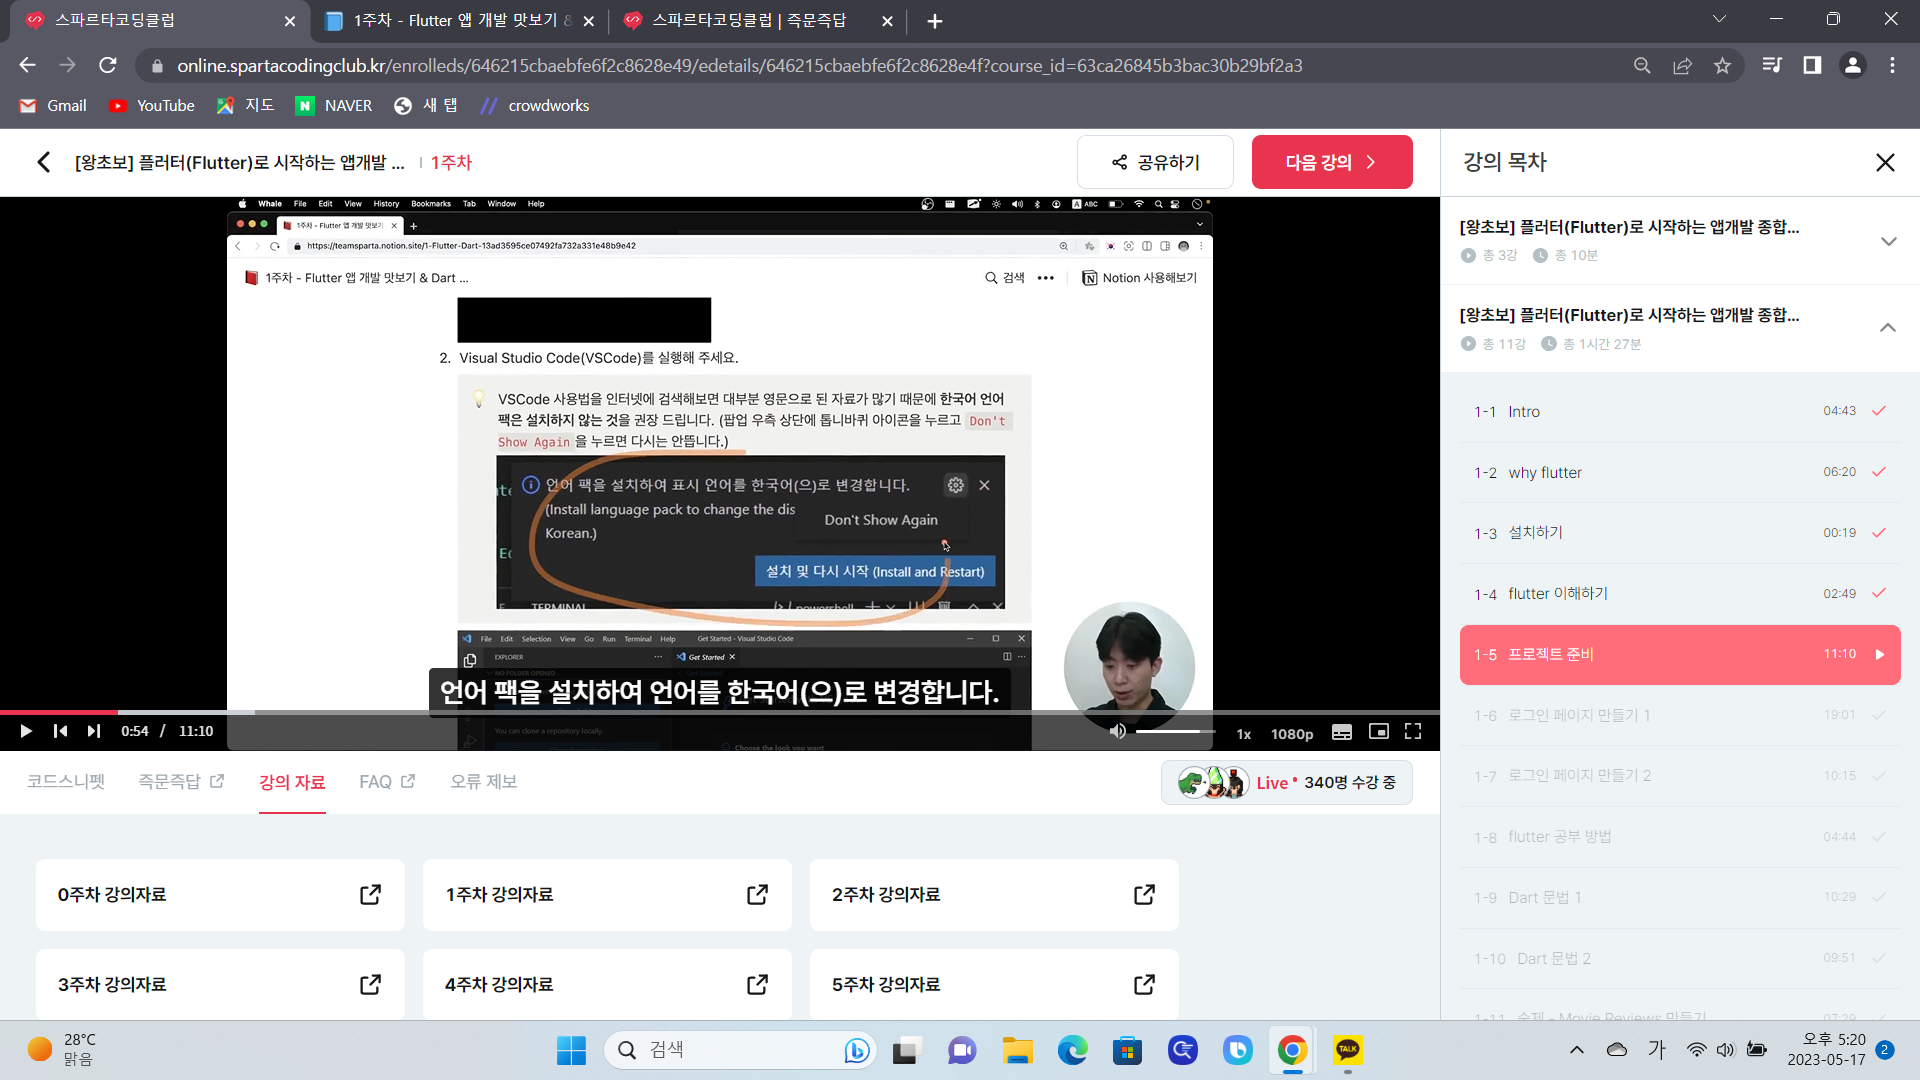
Task: Open lecture 1-7 로그인 페이지 만들기 2
Action: coord(1680,776)
